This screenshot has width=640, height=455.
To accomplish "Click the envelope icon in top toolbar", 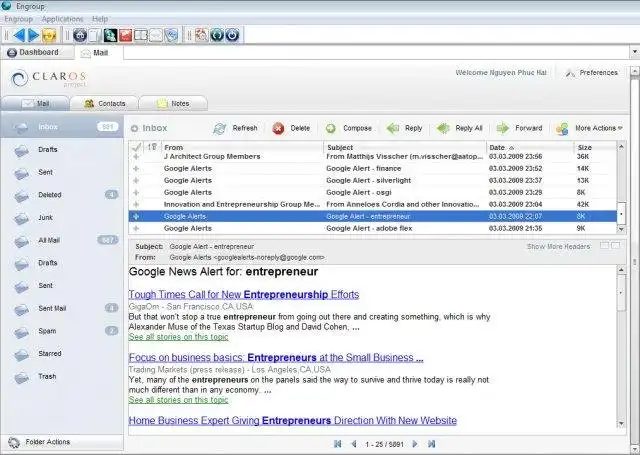I will point(156,35).
